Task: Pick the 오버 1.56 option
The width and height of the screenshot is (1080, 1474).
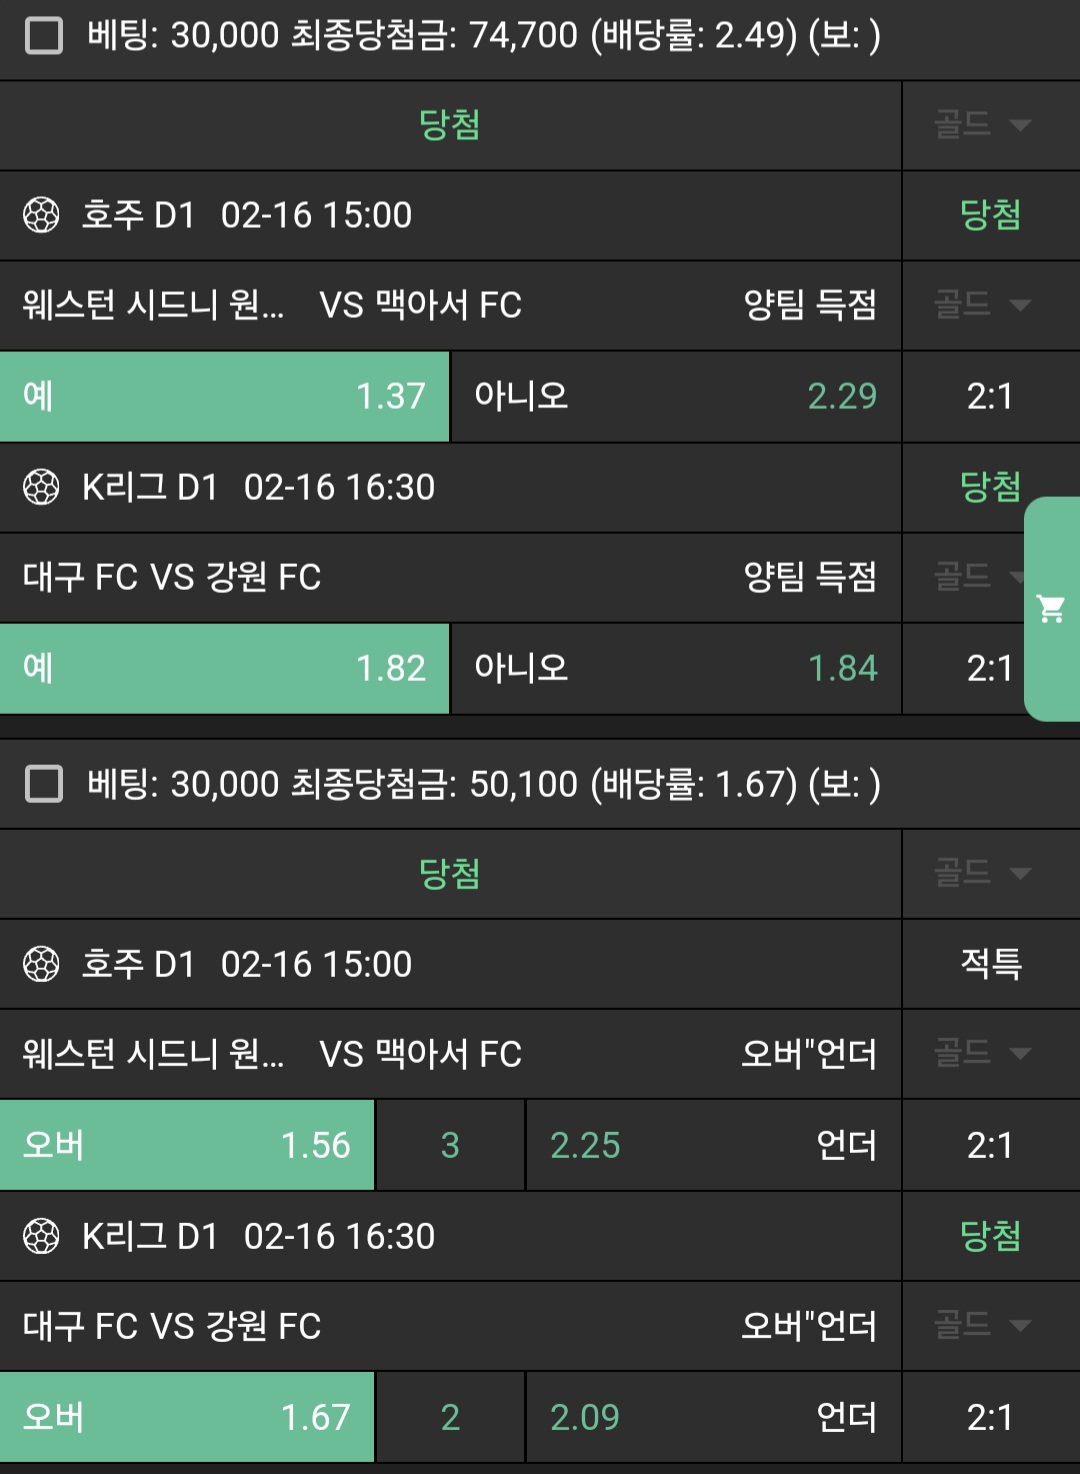Action: click(x=187, y=1145)
